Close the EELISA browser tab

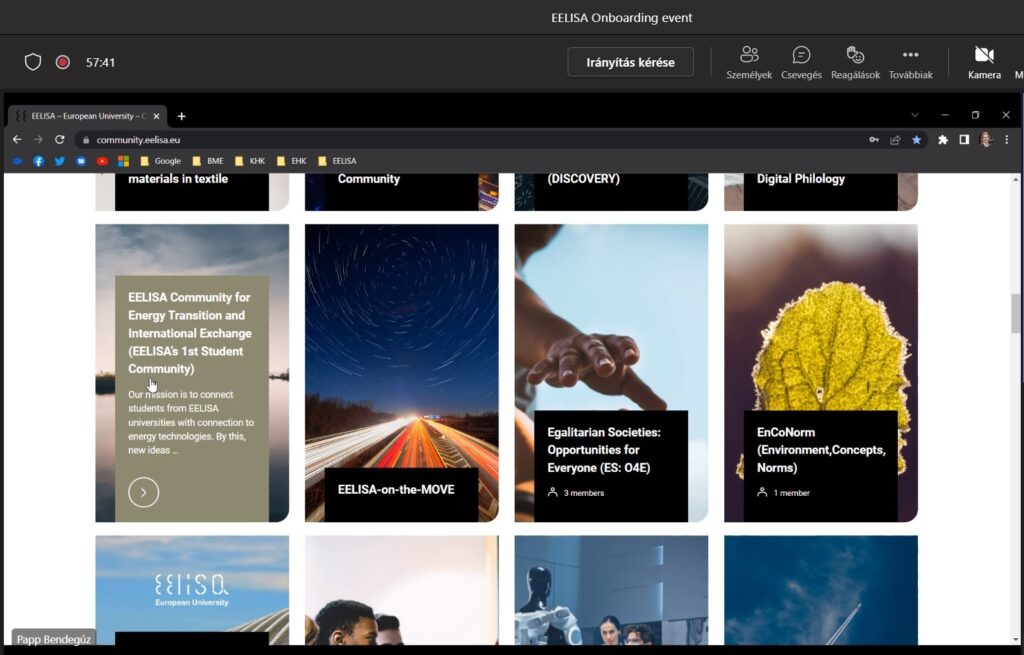[x=156, y=116]
